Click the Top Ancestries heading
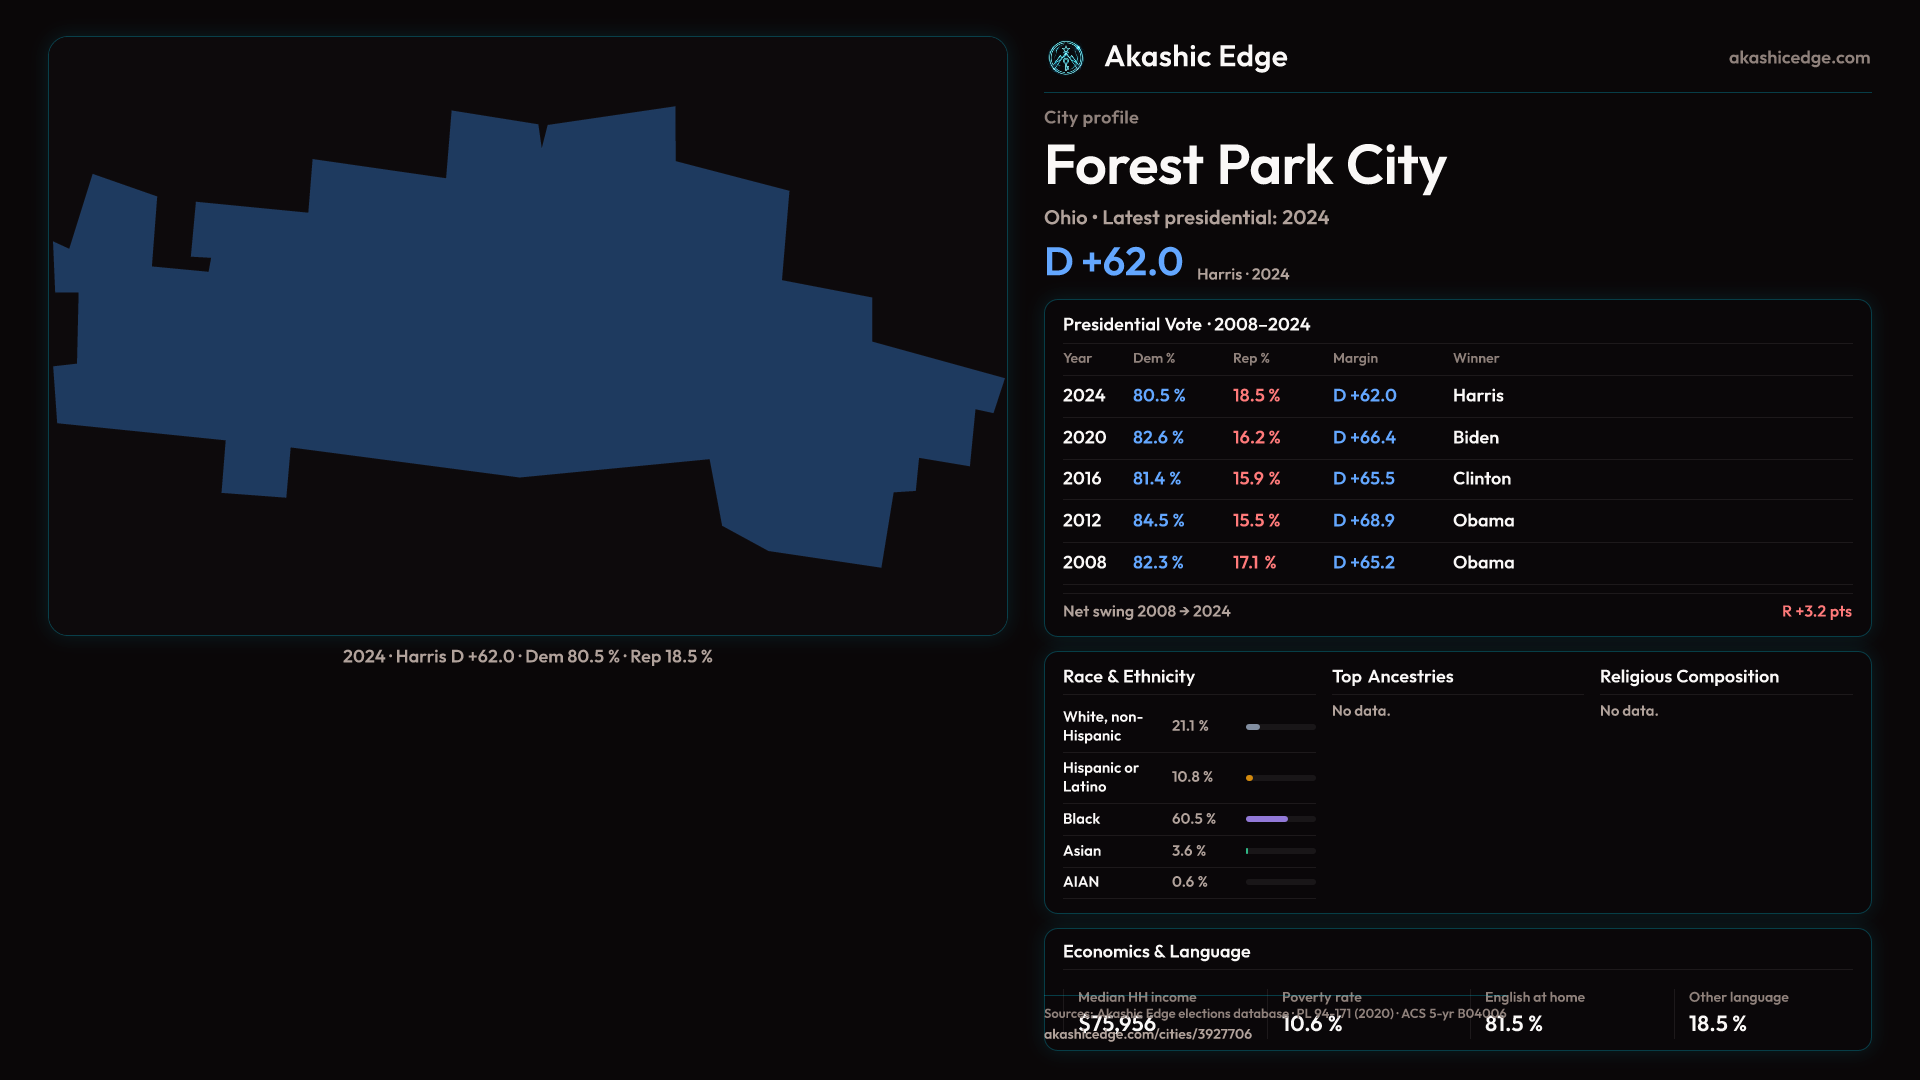 coord(1392,677)
